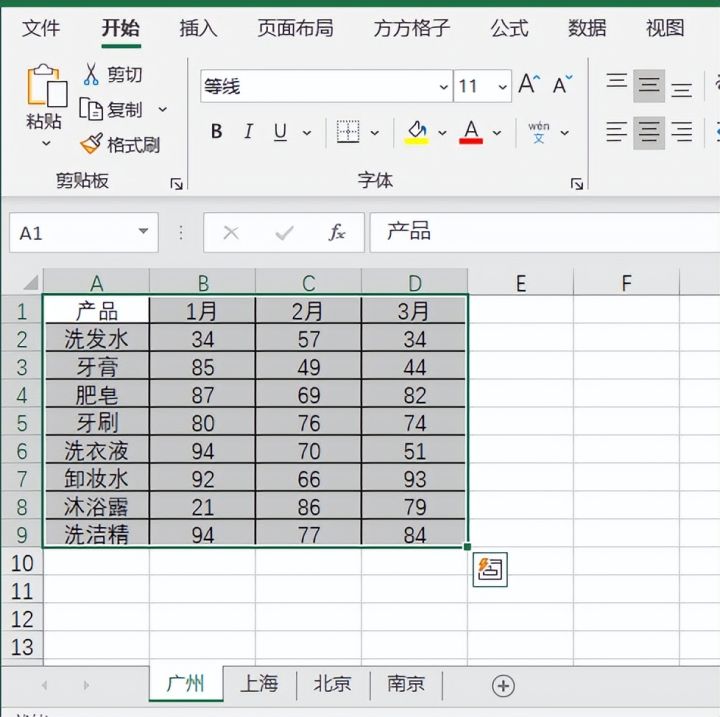Click previous sheet navigation arrow
This screenshot has width=720, height=717.
(x=45, y=685)
